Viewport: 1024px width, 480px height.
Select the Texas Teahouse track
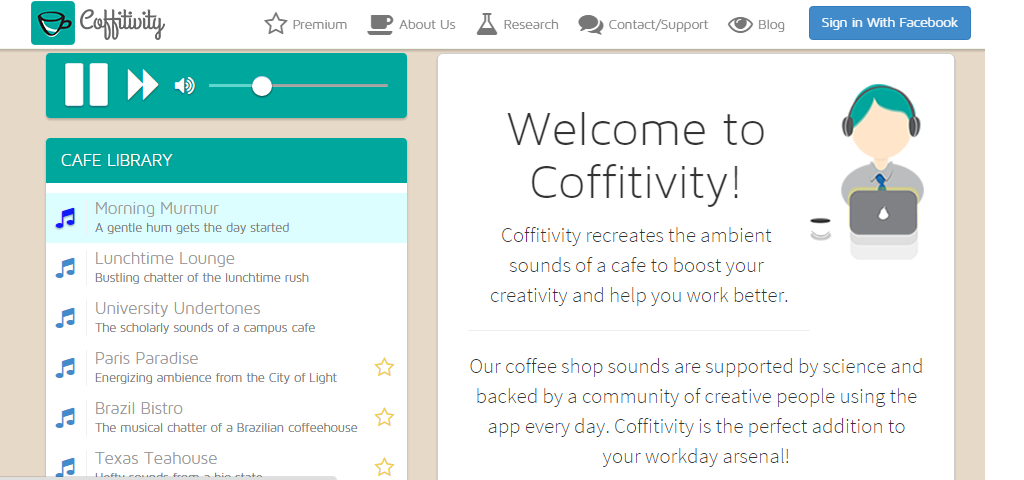pyautogui.click(x=155, y=459)
